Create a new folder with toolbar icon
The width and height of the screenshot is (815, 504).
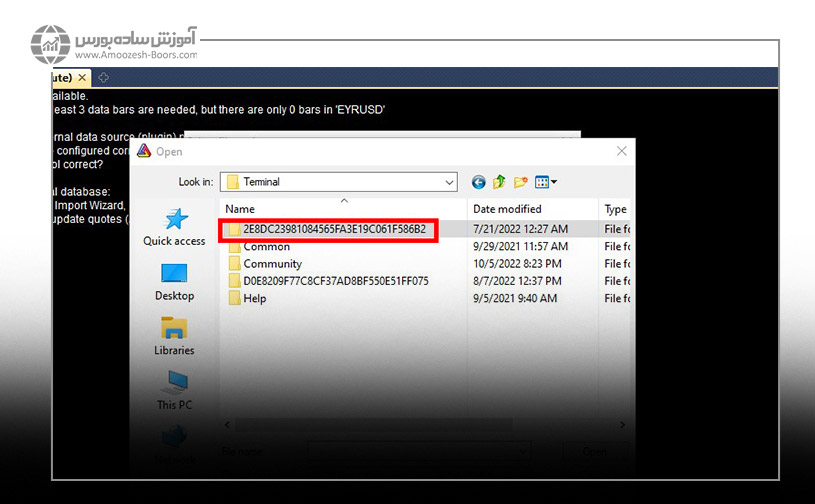pos(520,182)
